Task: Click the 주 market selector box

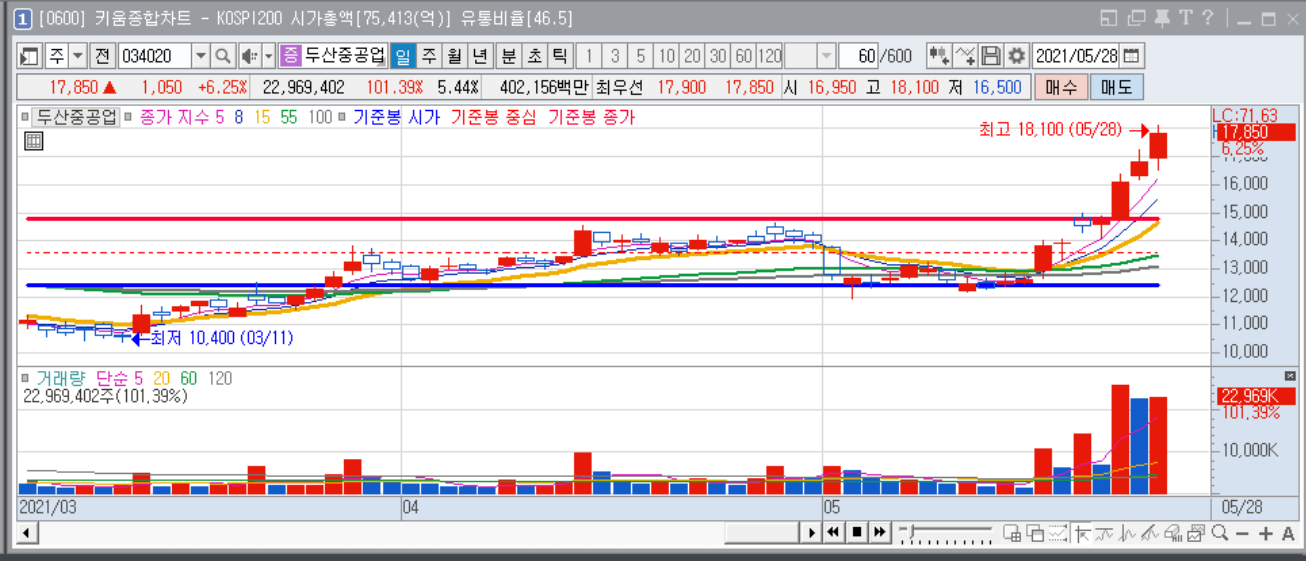Action: pos(56,56)
